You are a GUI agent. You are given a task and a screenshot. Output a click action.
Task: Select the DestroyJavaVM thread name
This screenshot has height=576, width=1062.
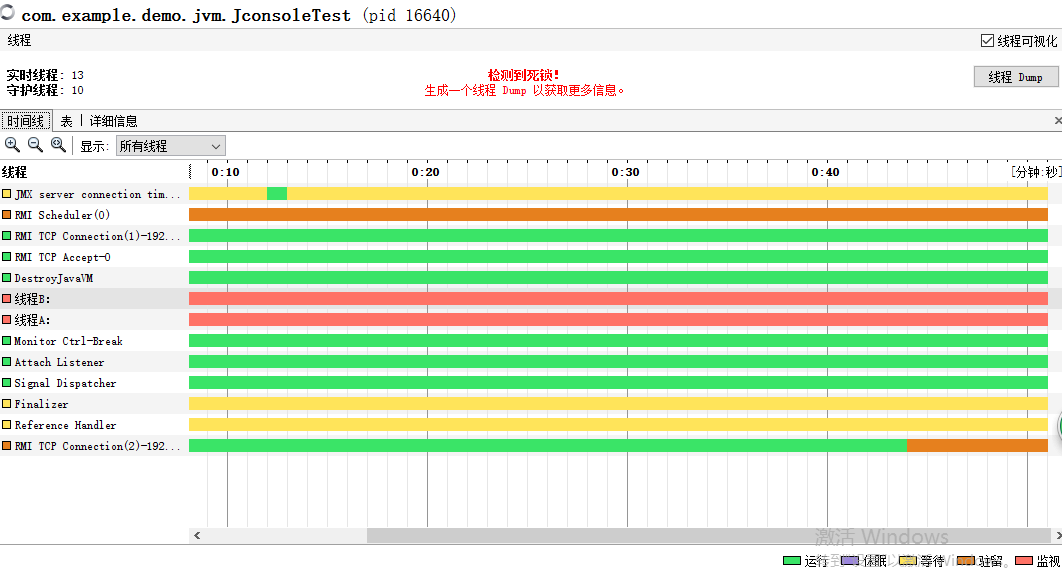54,279
